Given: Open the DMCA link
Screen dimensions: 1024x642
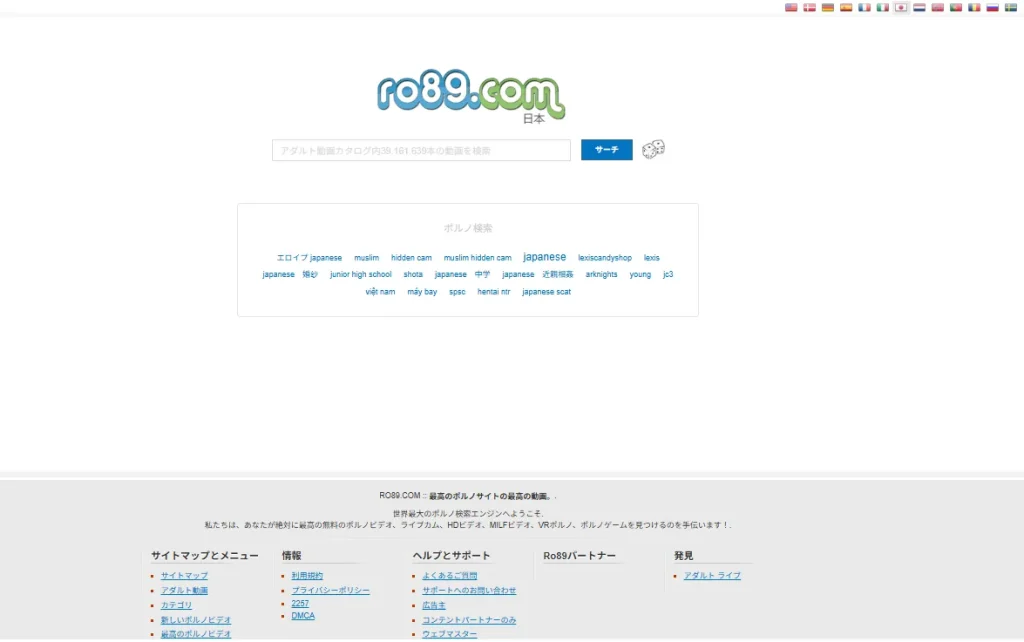Looking at the screenshot, I should pyautogui.click(x=303, y=616).
